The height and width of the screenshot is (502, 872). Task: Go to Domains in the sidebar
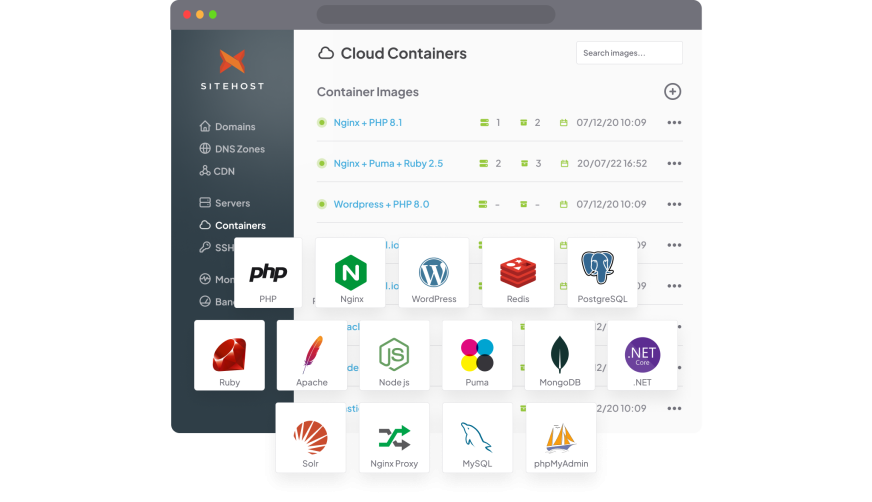235,127
